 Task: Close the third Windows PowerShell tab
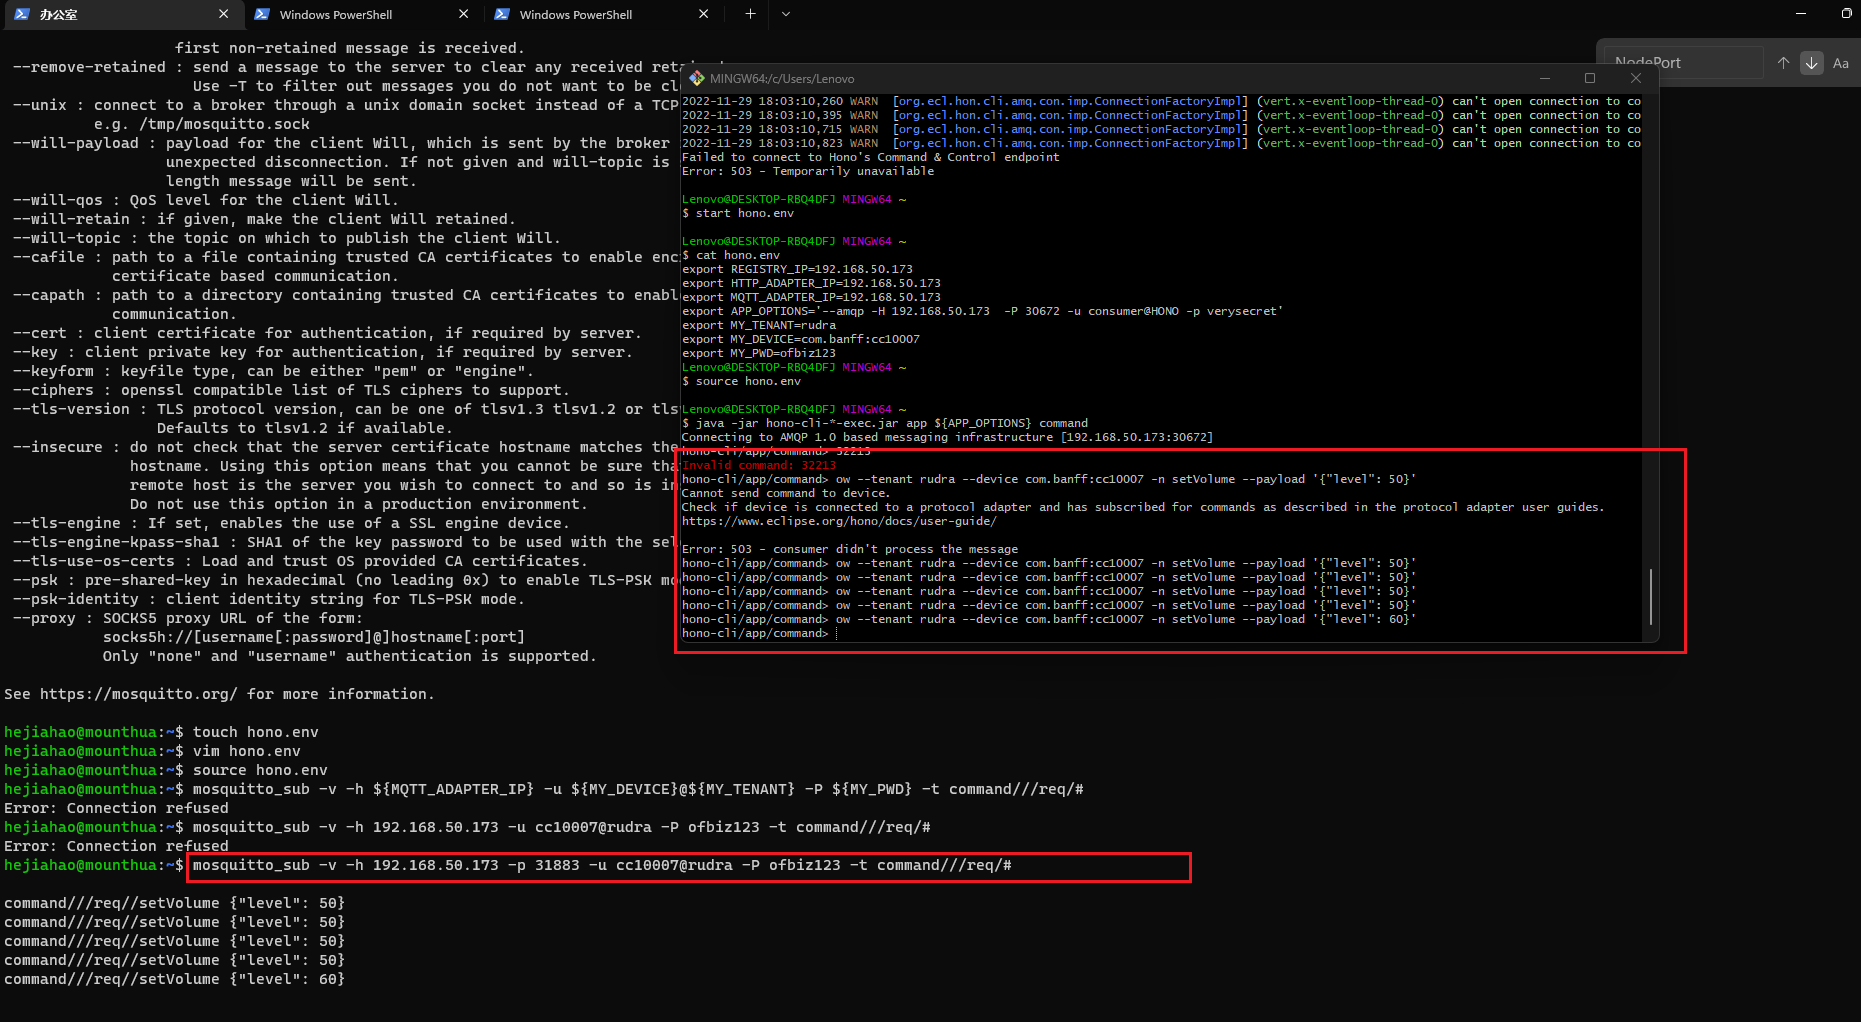(703, 14)
